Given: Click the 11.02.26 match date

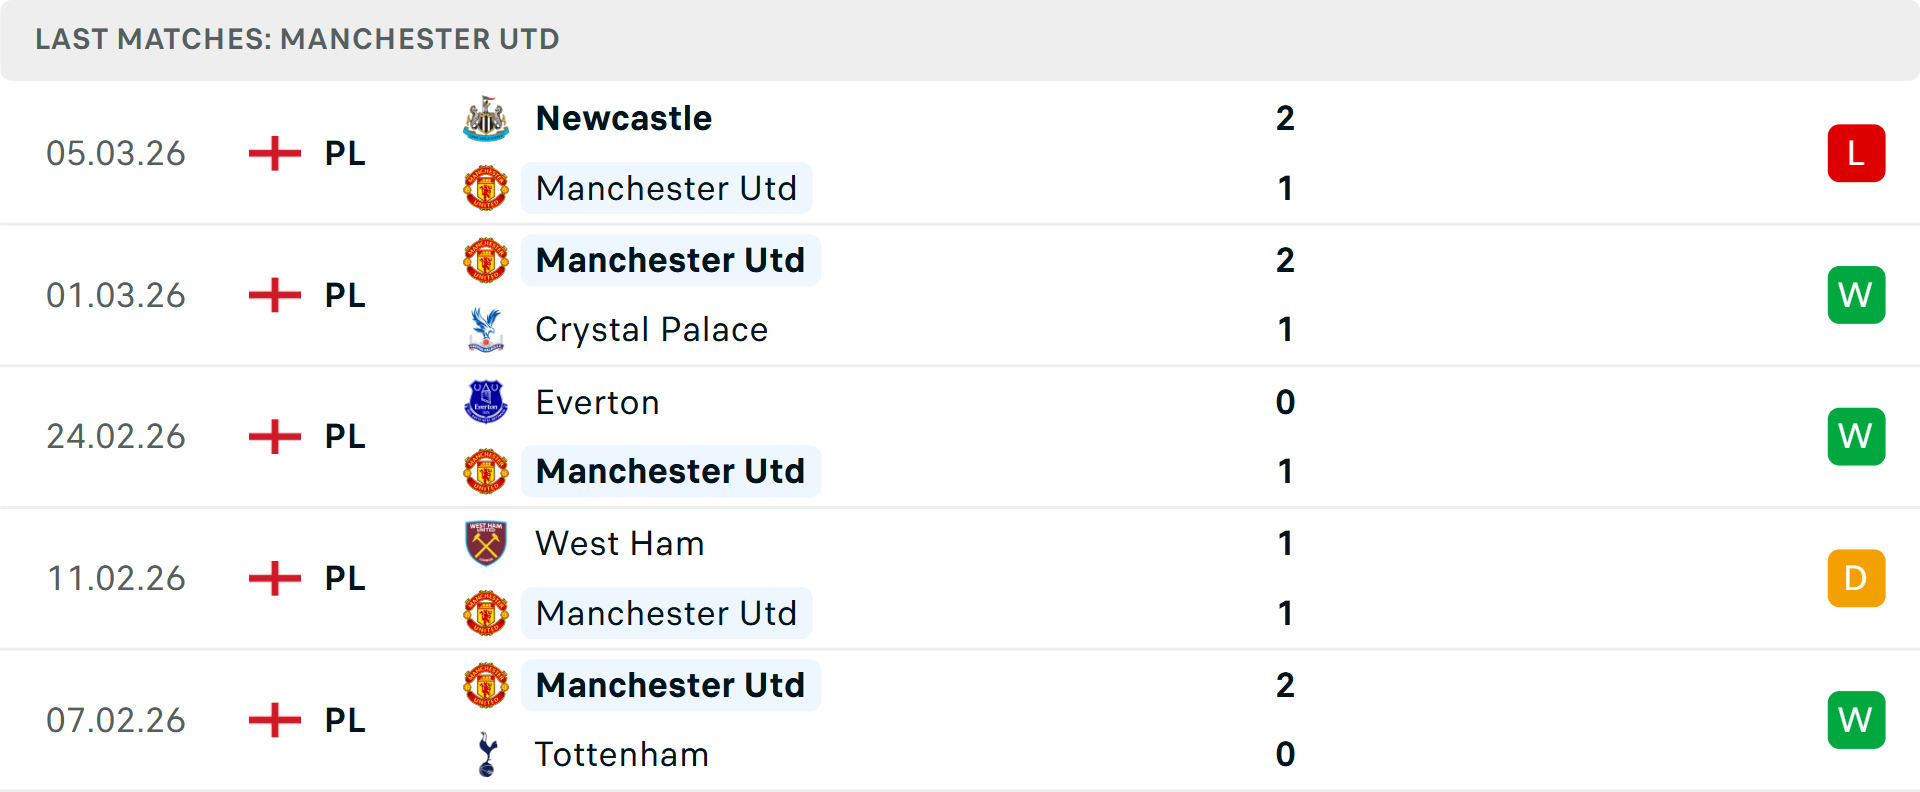Looking at the screenshot, I should (x=116, y=578).
